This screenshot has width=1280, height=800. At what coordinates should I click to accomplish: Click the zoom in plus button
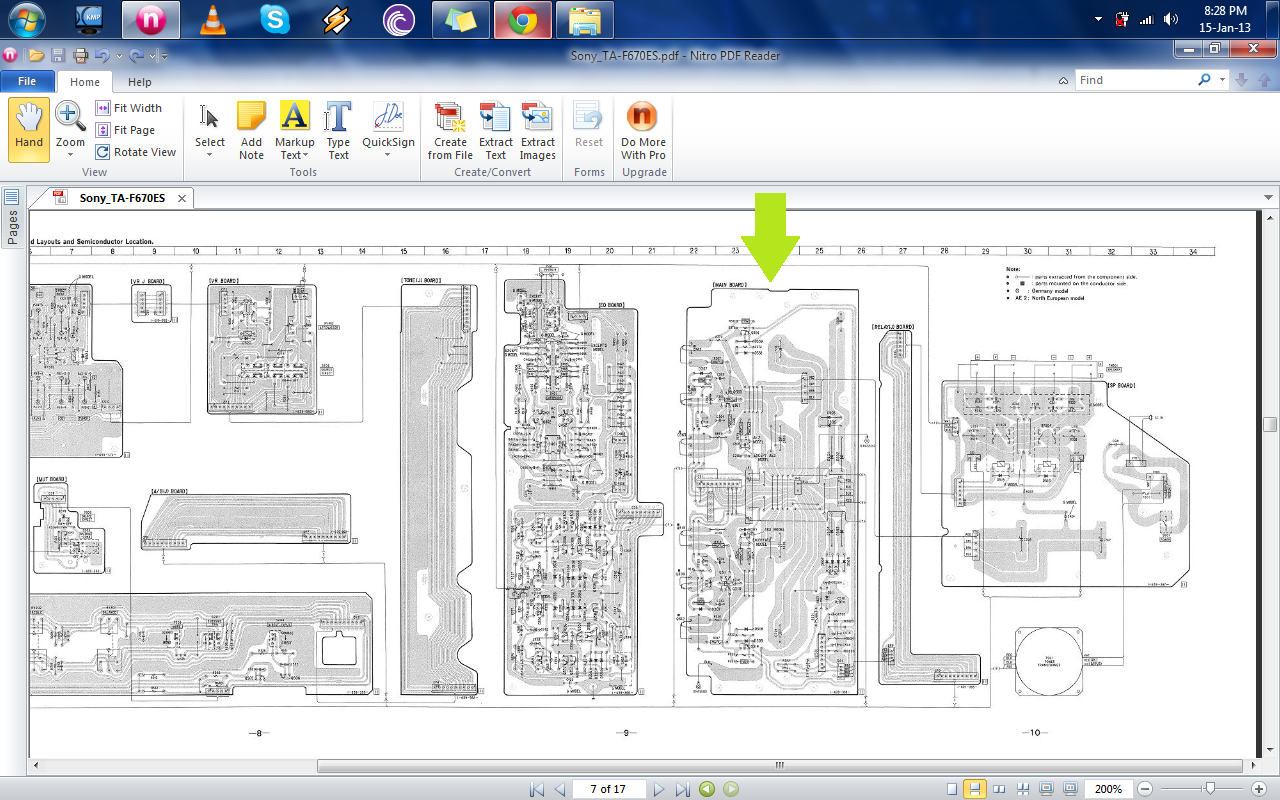1259,789
